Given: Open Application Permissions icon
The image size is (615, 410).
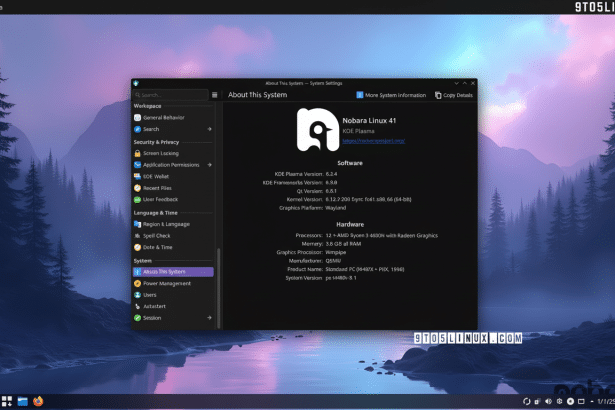Looking at the screenshot, I should (137, 165).
